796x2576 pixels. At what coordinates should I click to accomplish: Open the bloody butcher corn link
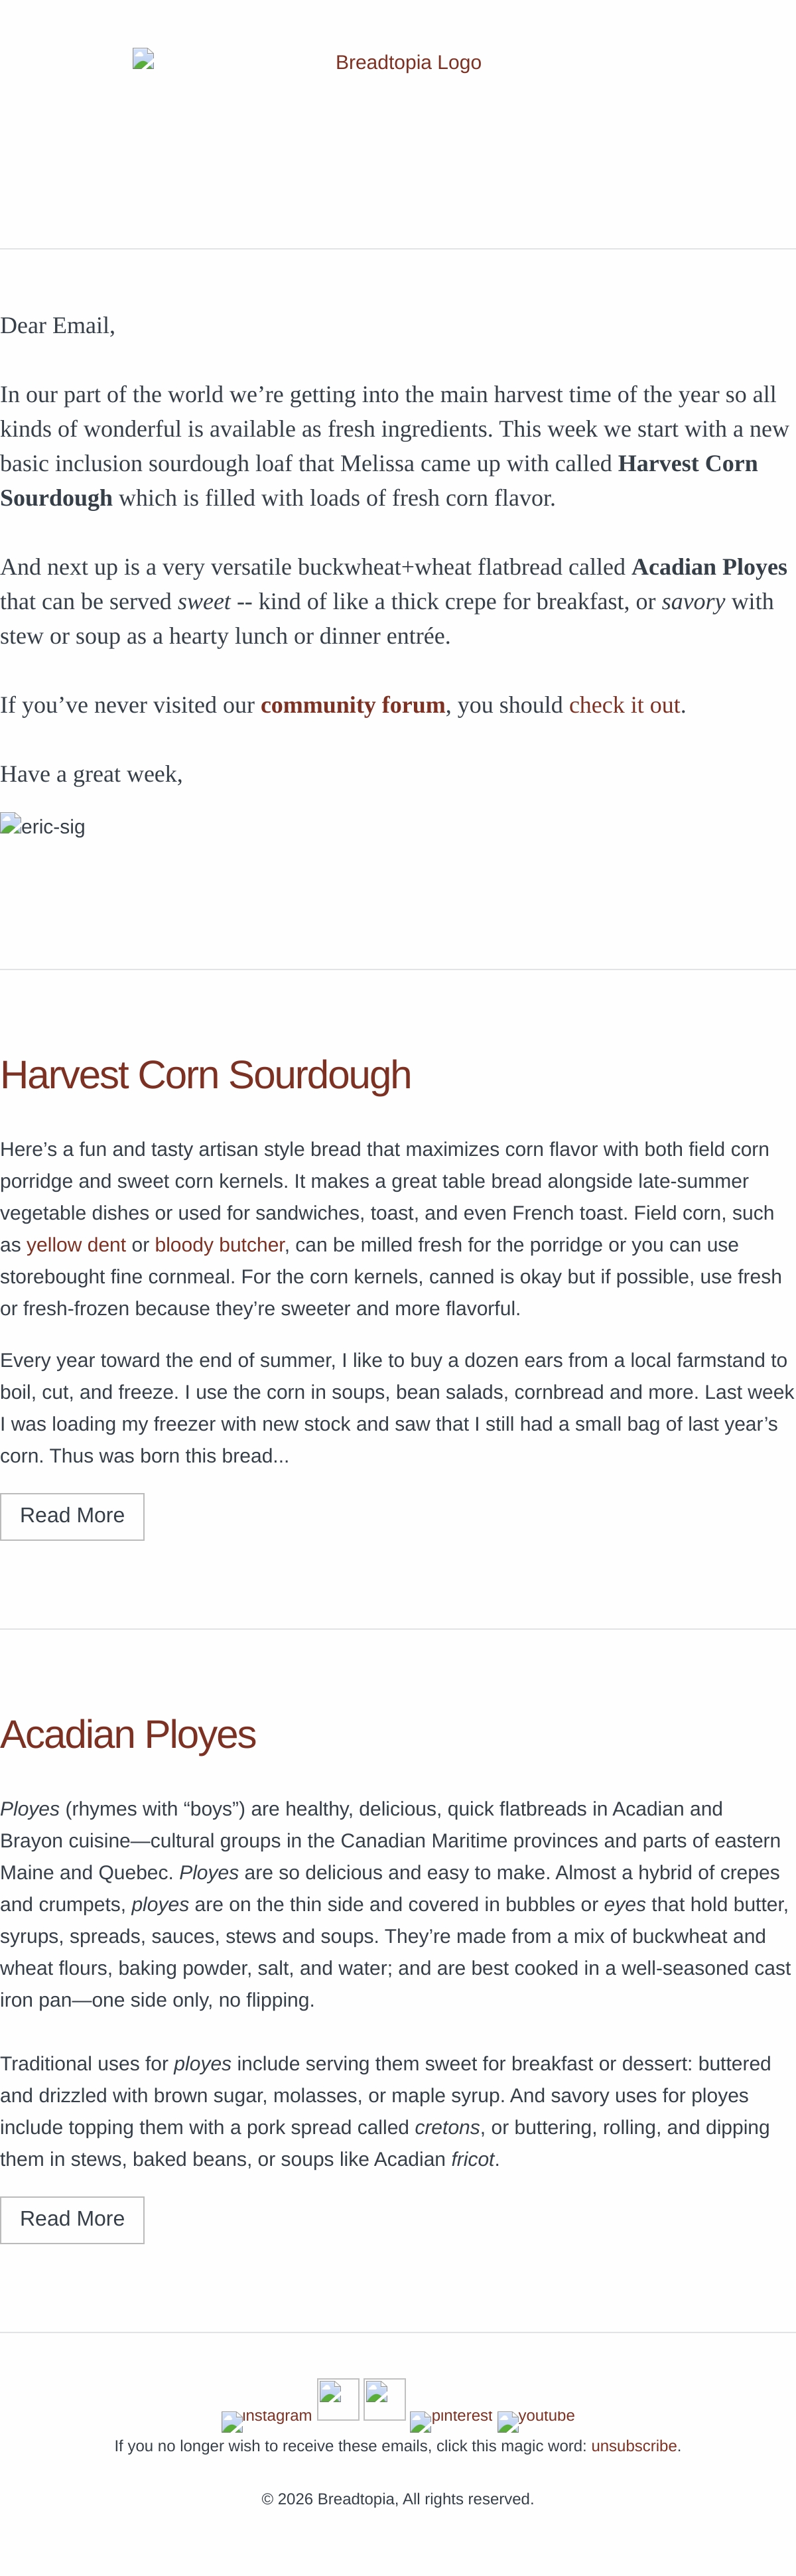pyautogui.click(x=220, y=1245)
